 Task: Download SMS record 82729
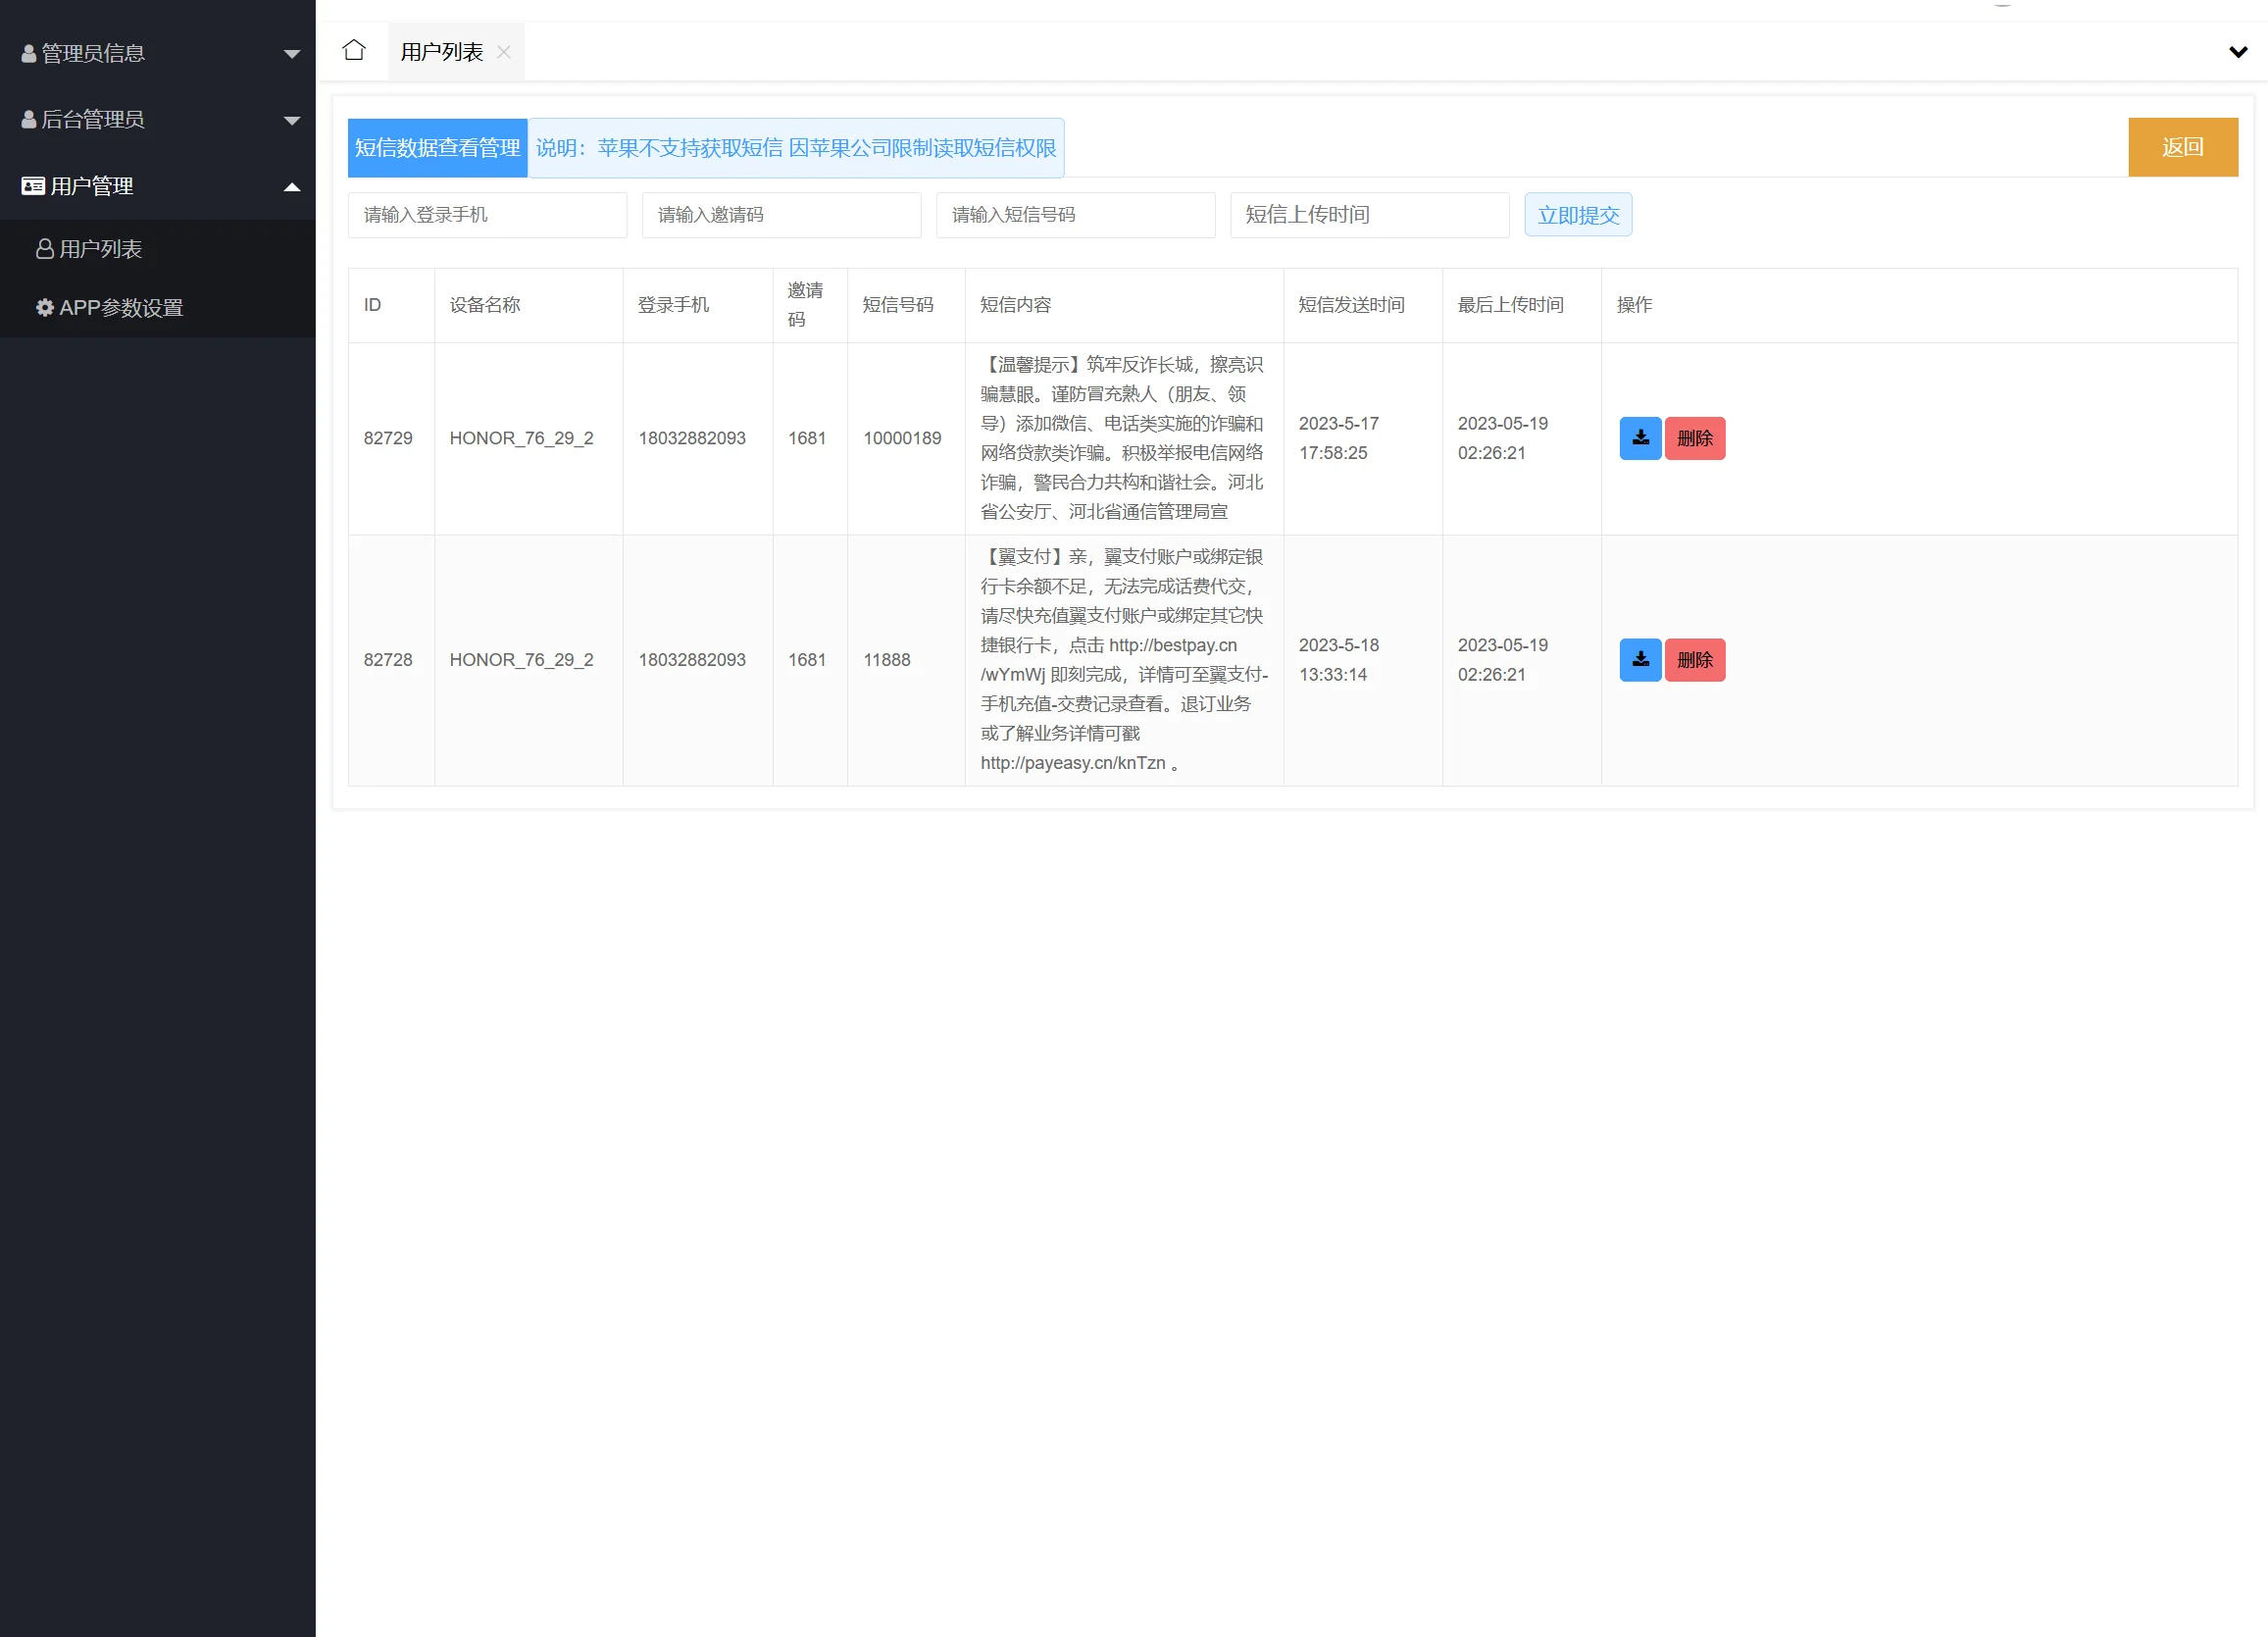pyautogui.click(x=1640, y=438)
